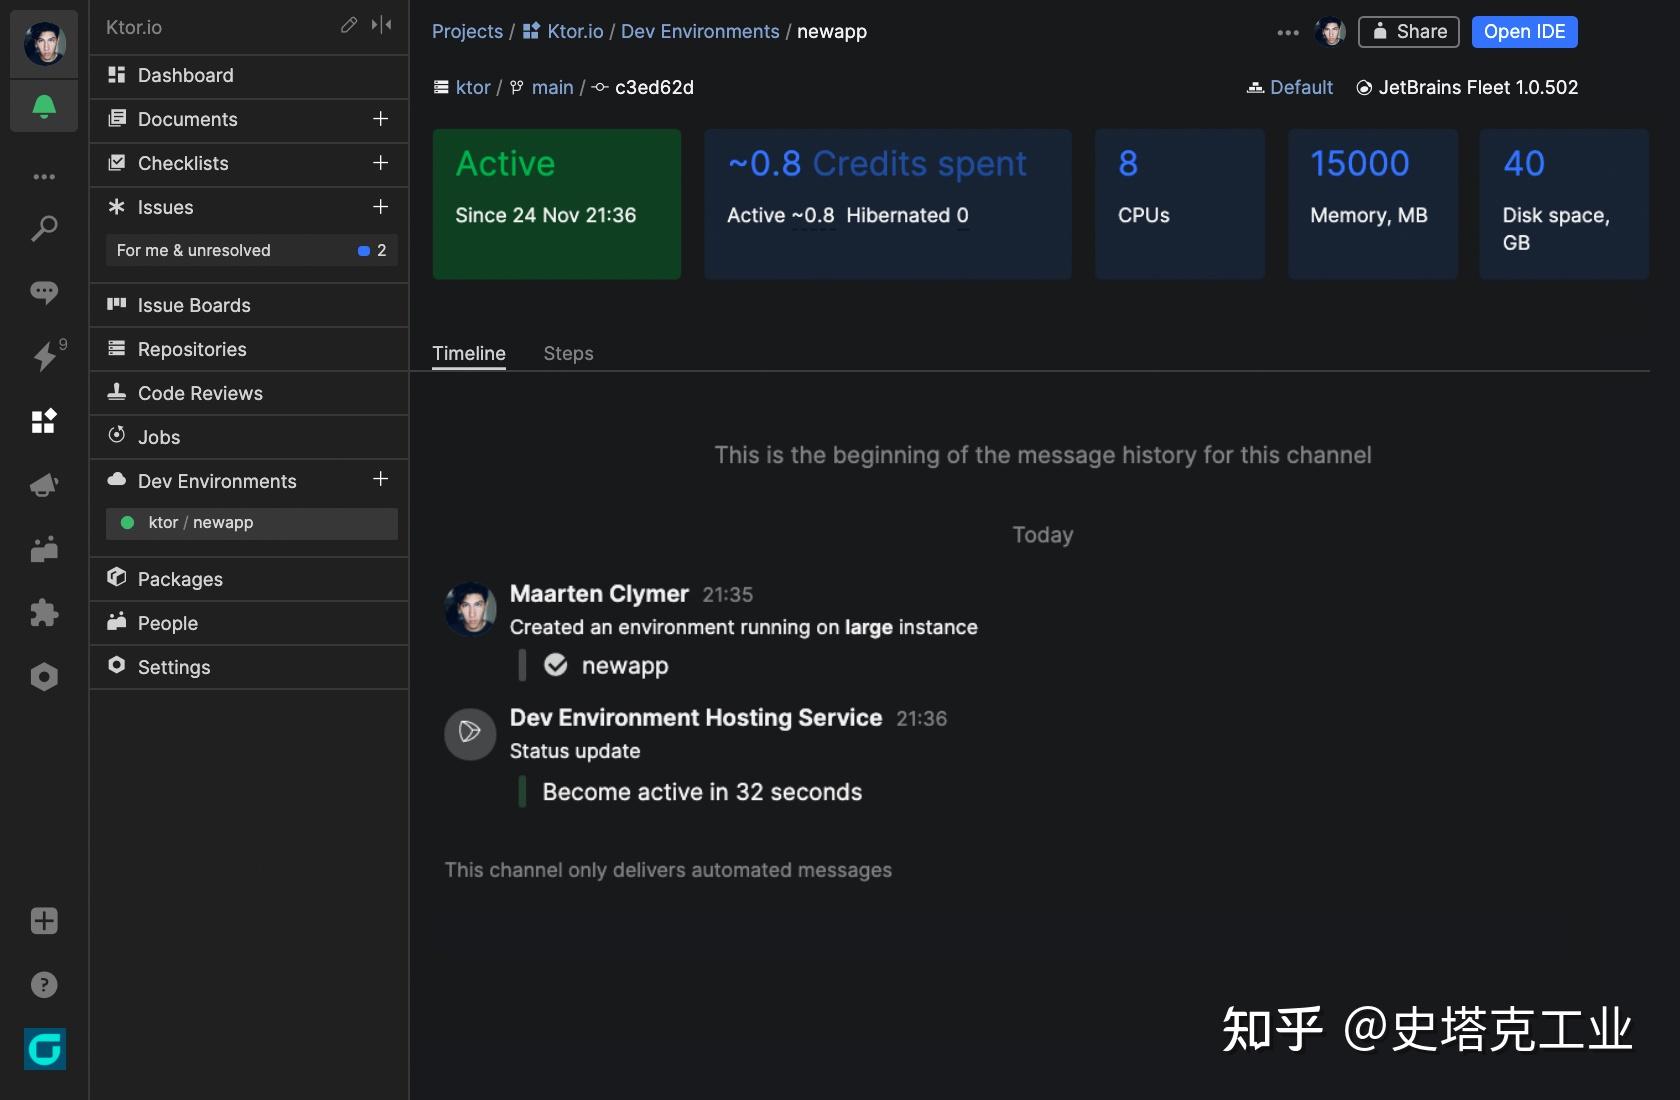This screenshot has width=1680, height=1100.
Task: Click the Active status card
Action: tap(557, 204)
